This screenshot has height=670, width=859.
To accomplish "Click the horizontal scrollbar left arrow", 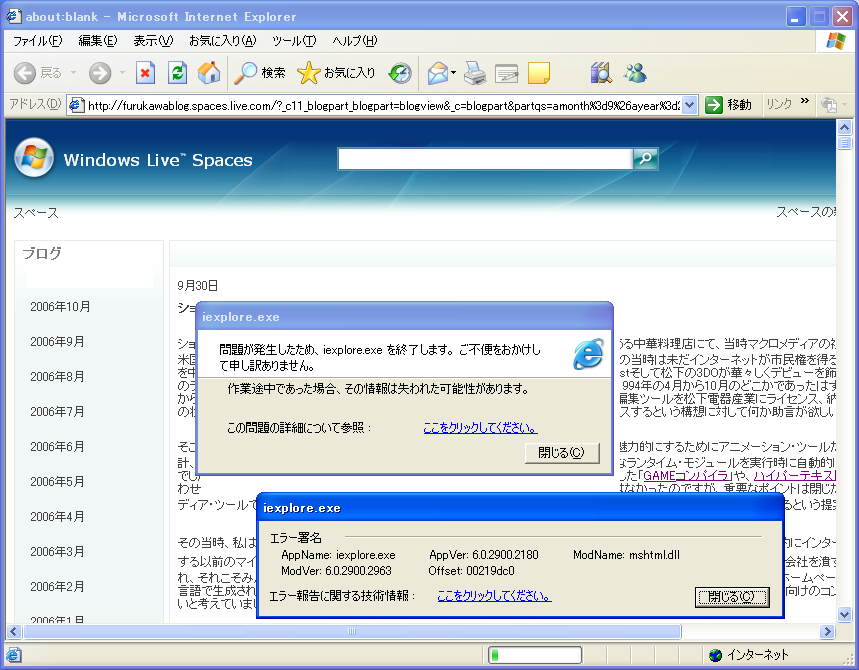I will coord(14,632).
